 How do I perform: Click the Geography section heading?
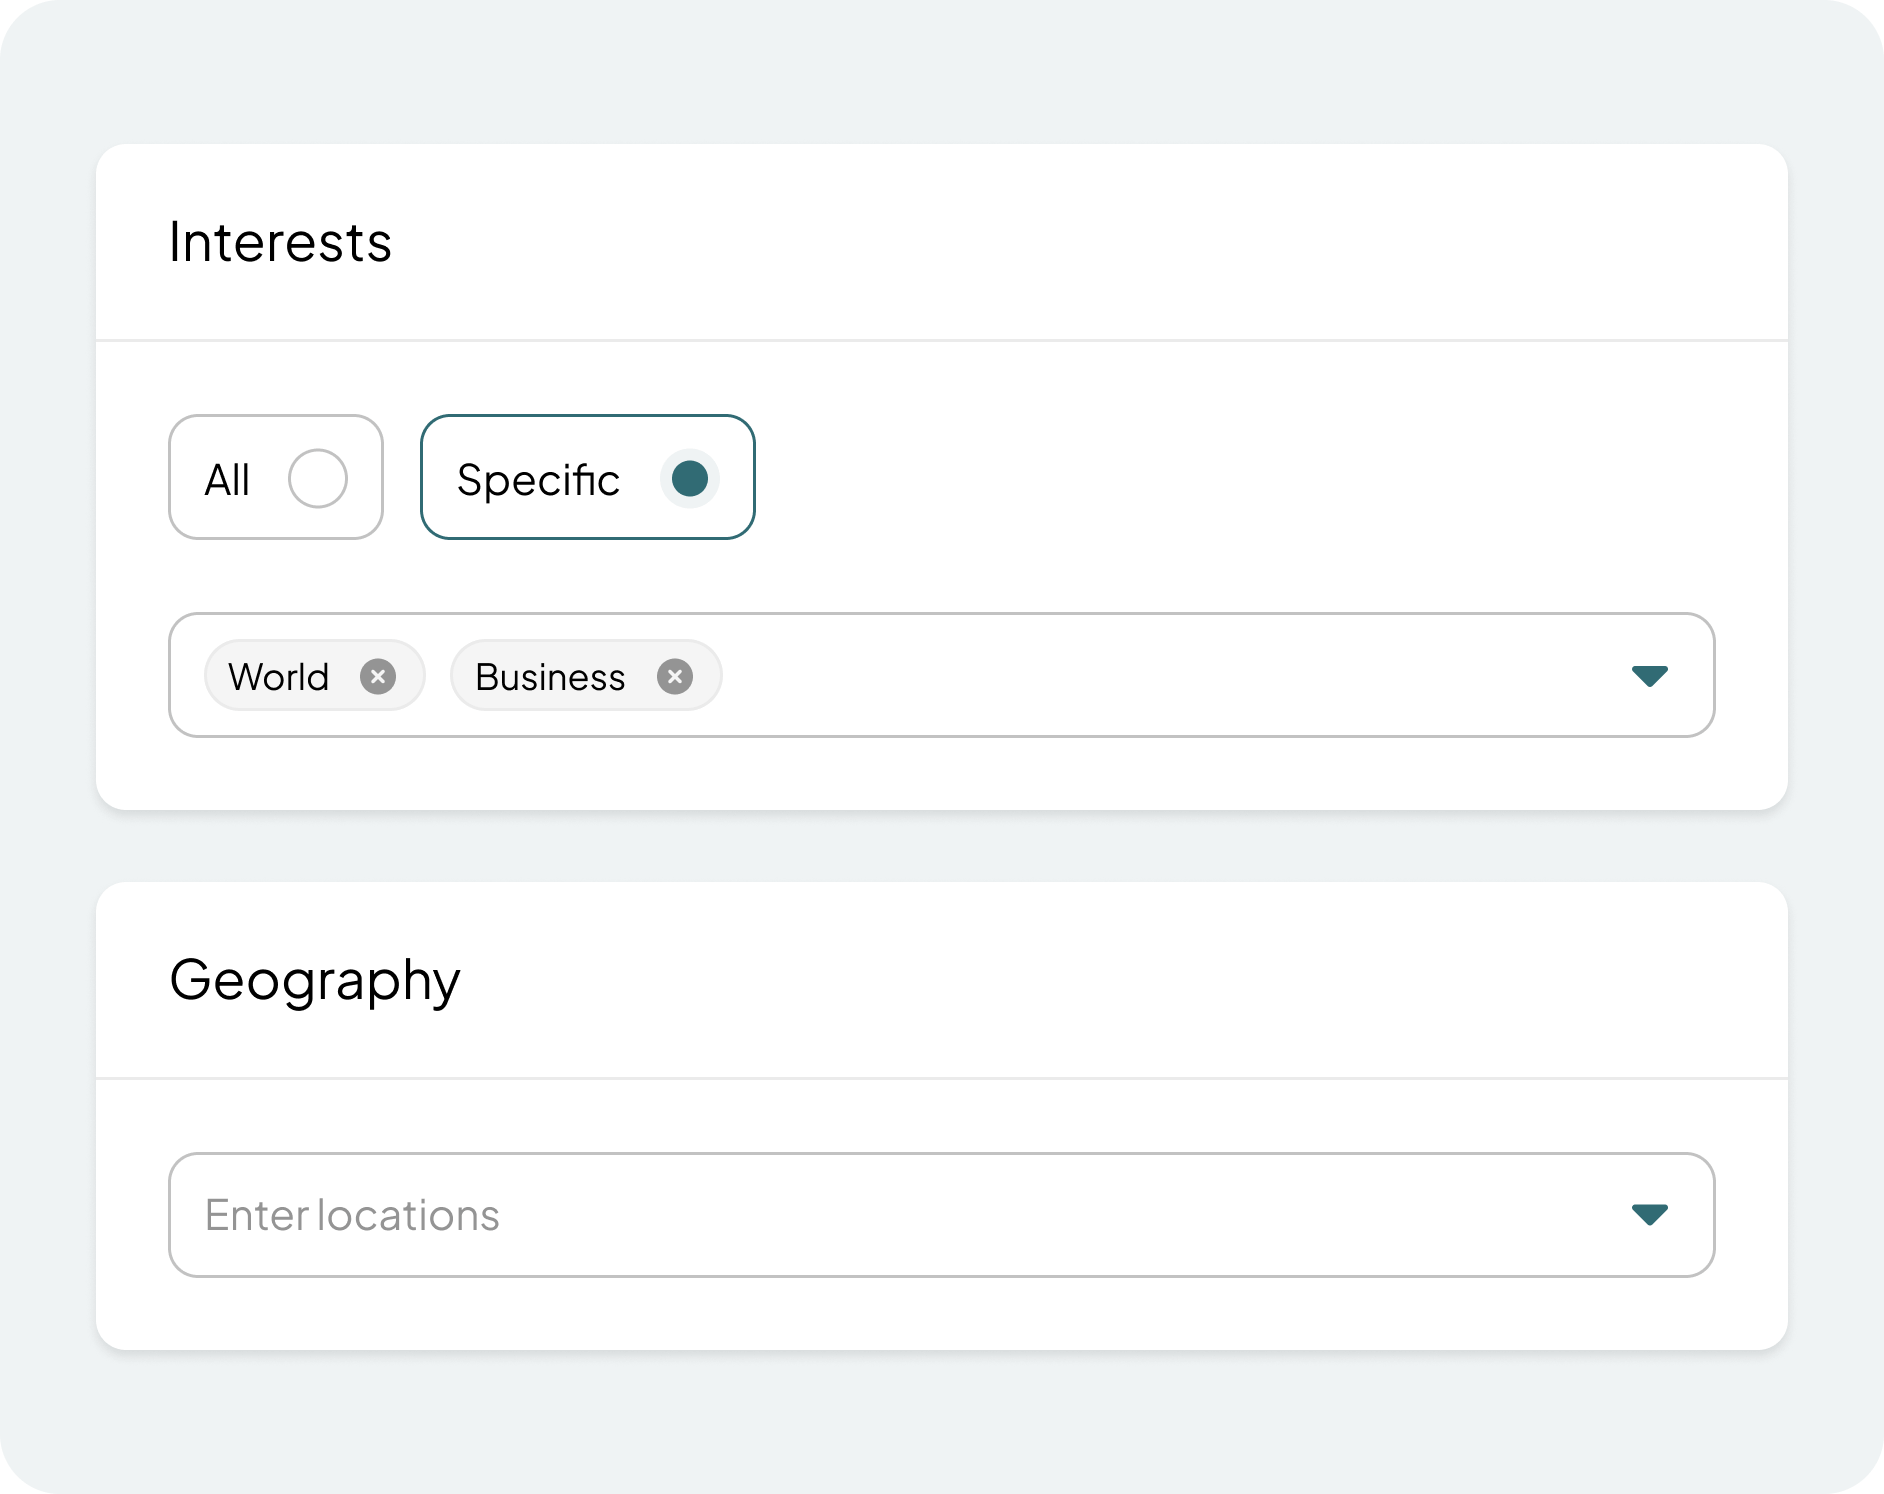[x=314, y=980]
